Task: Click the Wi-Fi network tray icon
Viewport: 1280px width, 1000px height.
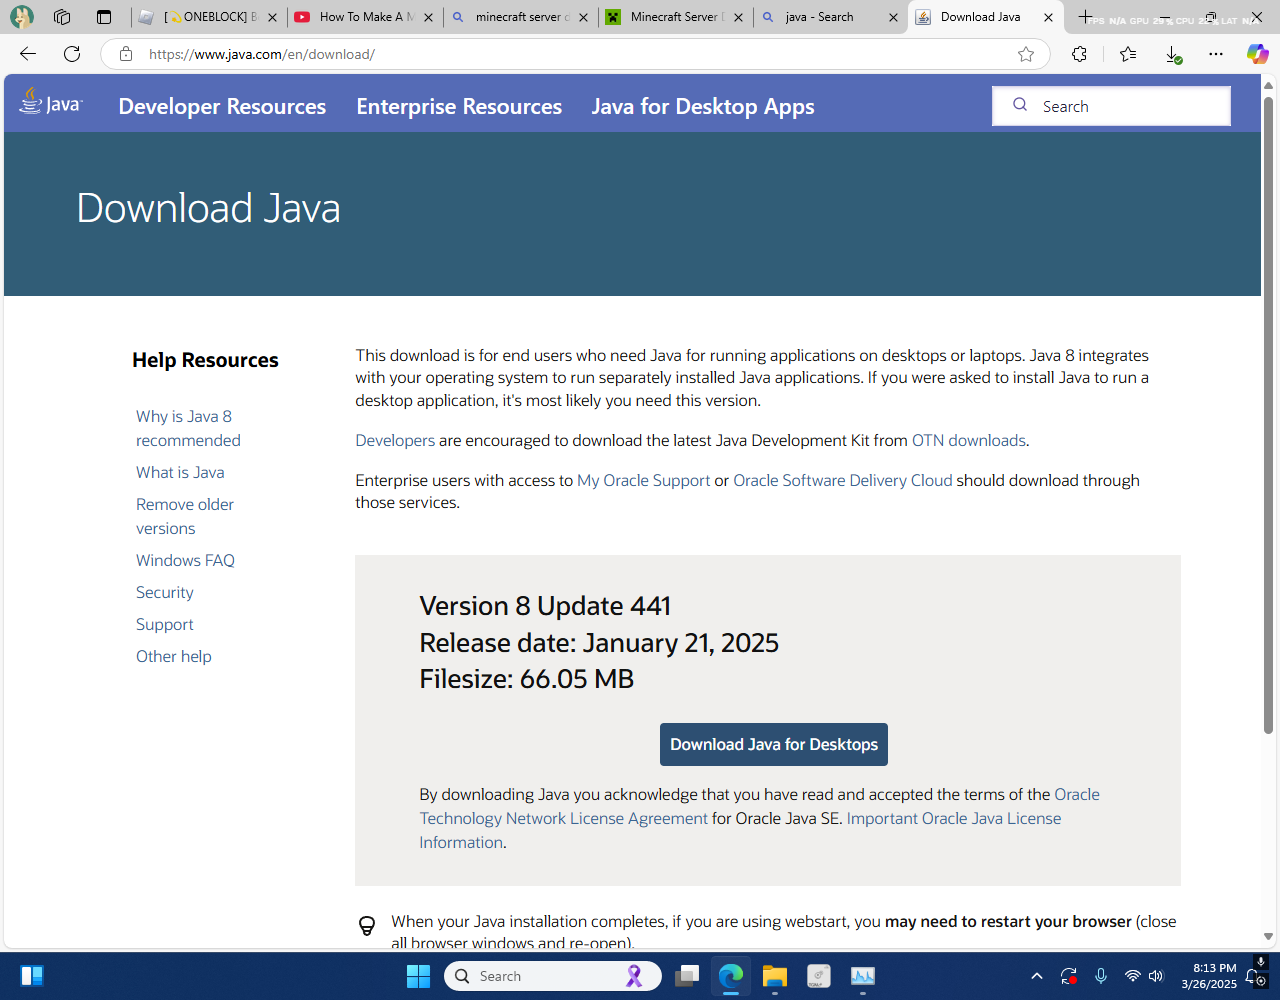Action: 1133,976
